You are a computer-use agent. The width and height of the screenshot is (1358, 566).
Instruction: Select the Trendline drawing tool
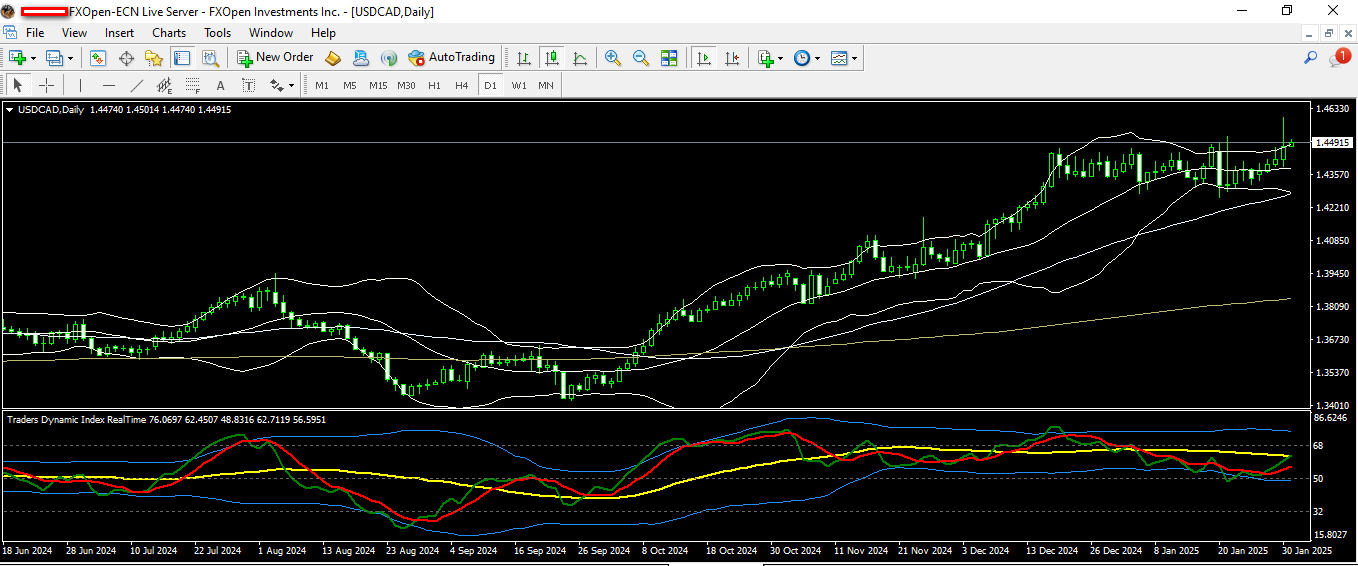(x=137, y=85)
